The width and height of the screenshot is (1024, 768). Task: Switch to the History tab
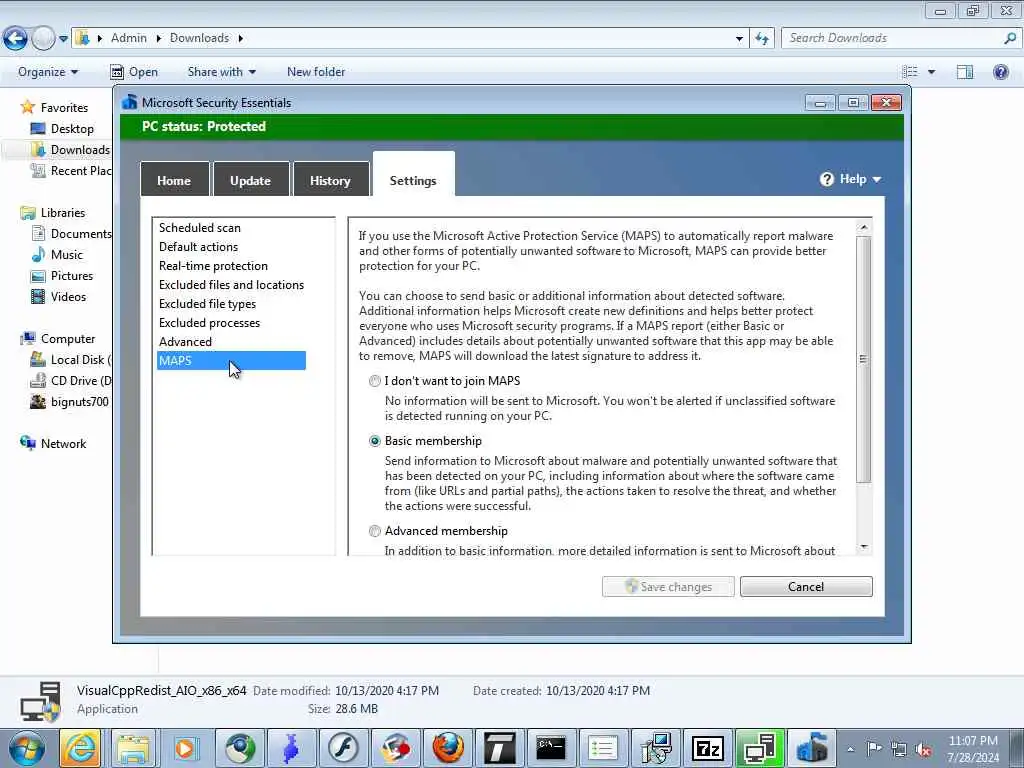(330, 180)
